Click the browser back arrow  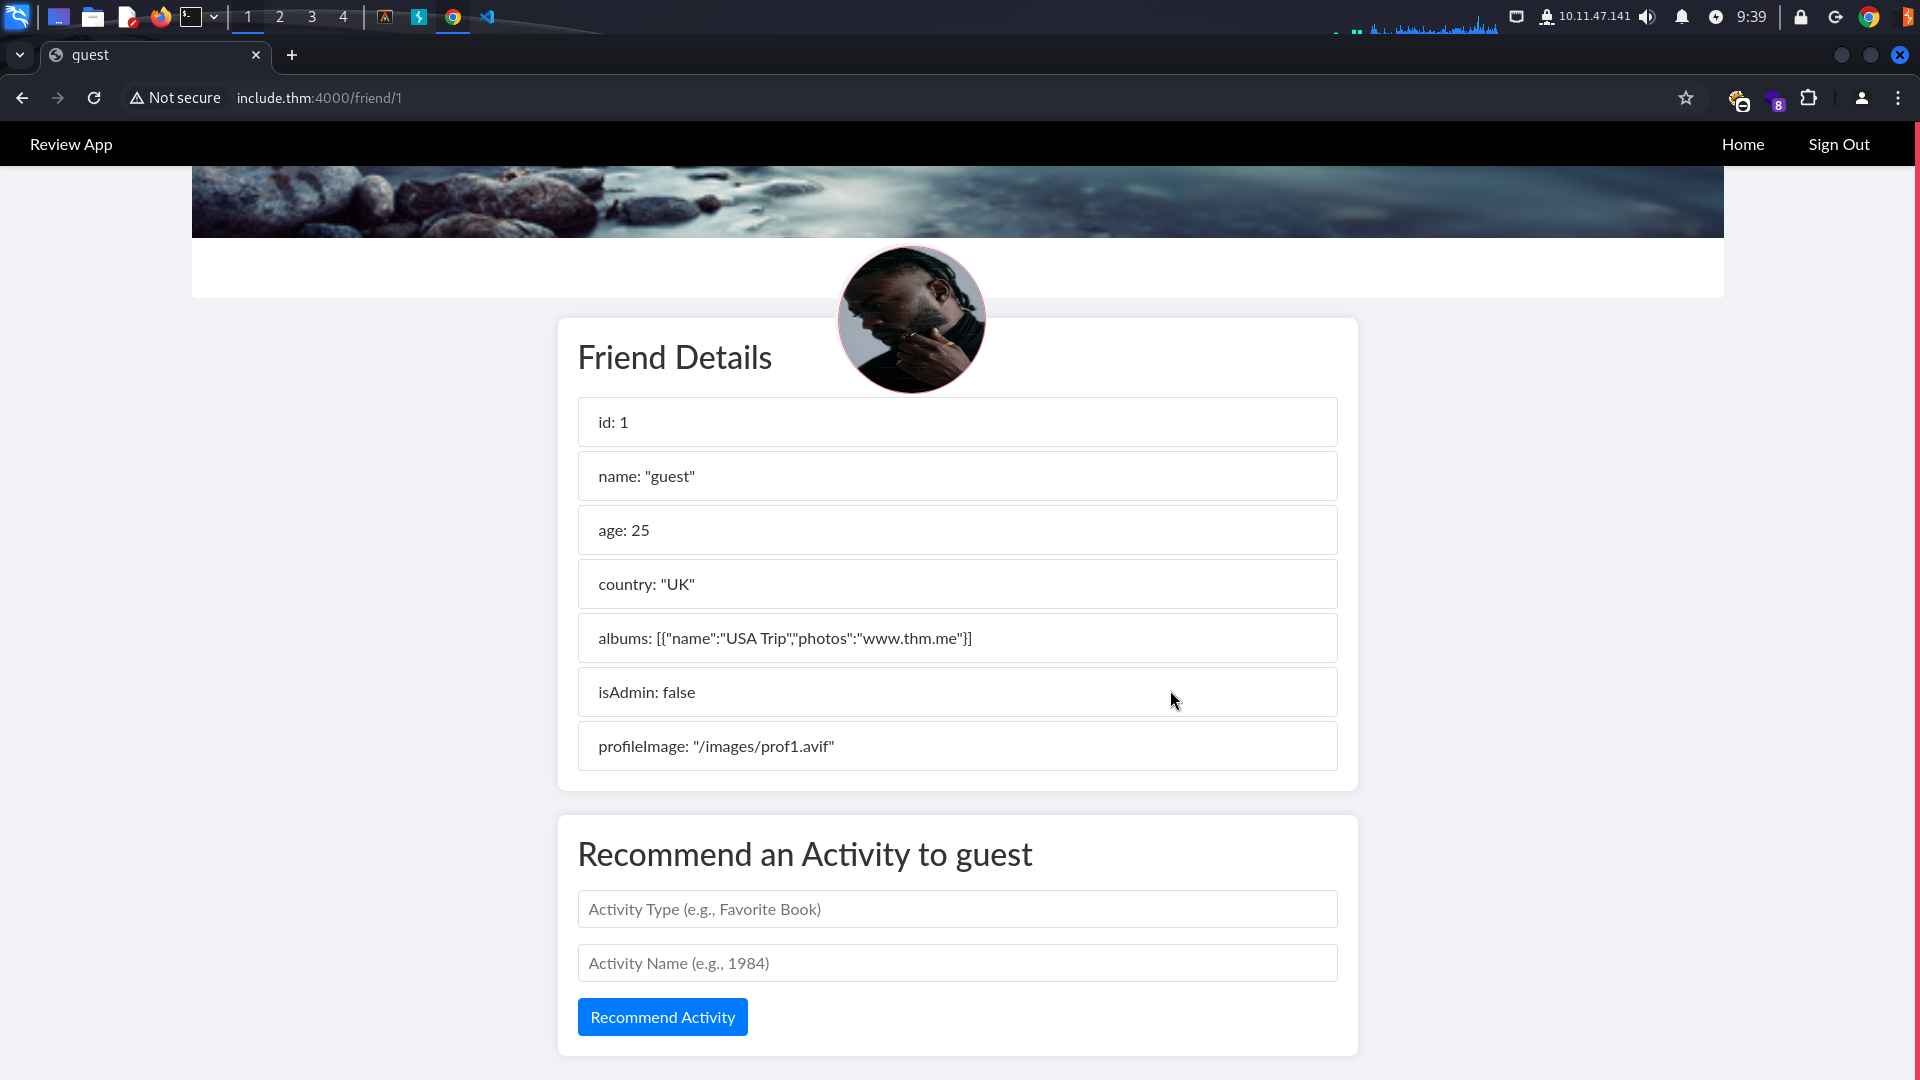22,98
